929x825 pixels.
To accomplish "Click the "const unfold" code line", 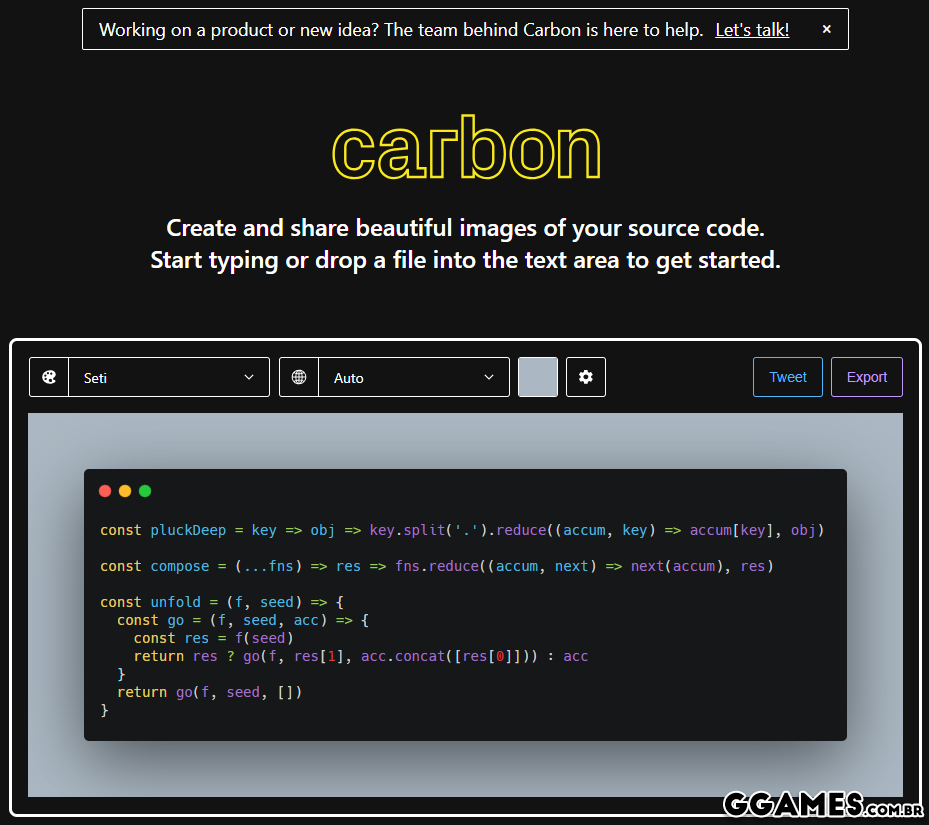I will [x=221, y=602].
